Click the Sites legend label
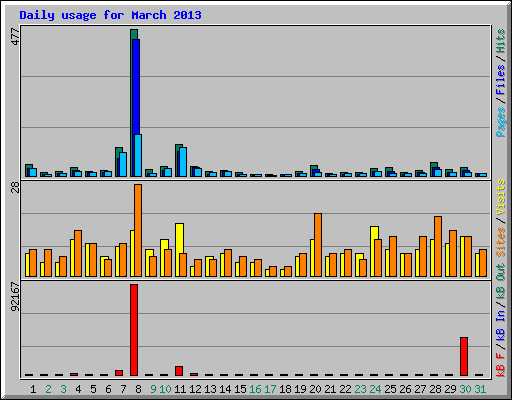The image size is (512, 400). 501,241
